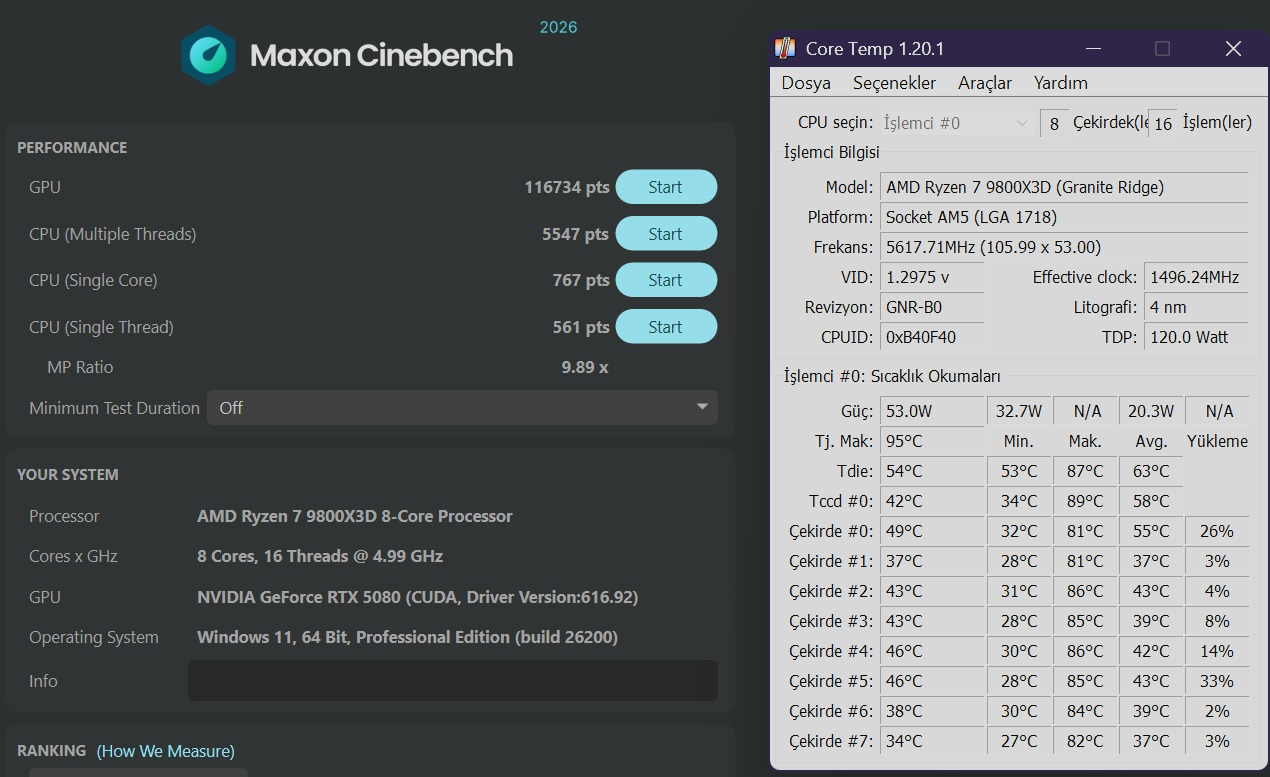Click the 'NVIDIA GeForce RTX 5080' GPU text

[x=417, y=597]
